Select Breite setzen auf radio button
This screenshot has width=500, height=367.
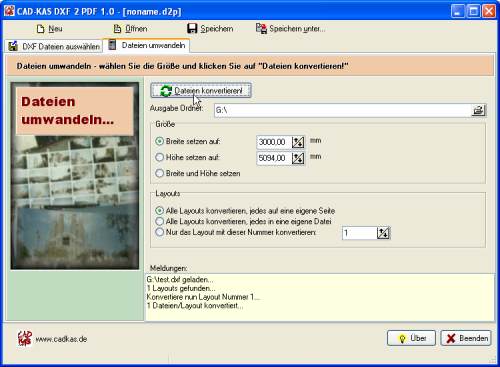160,141
